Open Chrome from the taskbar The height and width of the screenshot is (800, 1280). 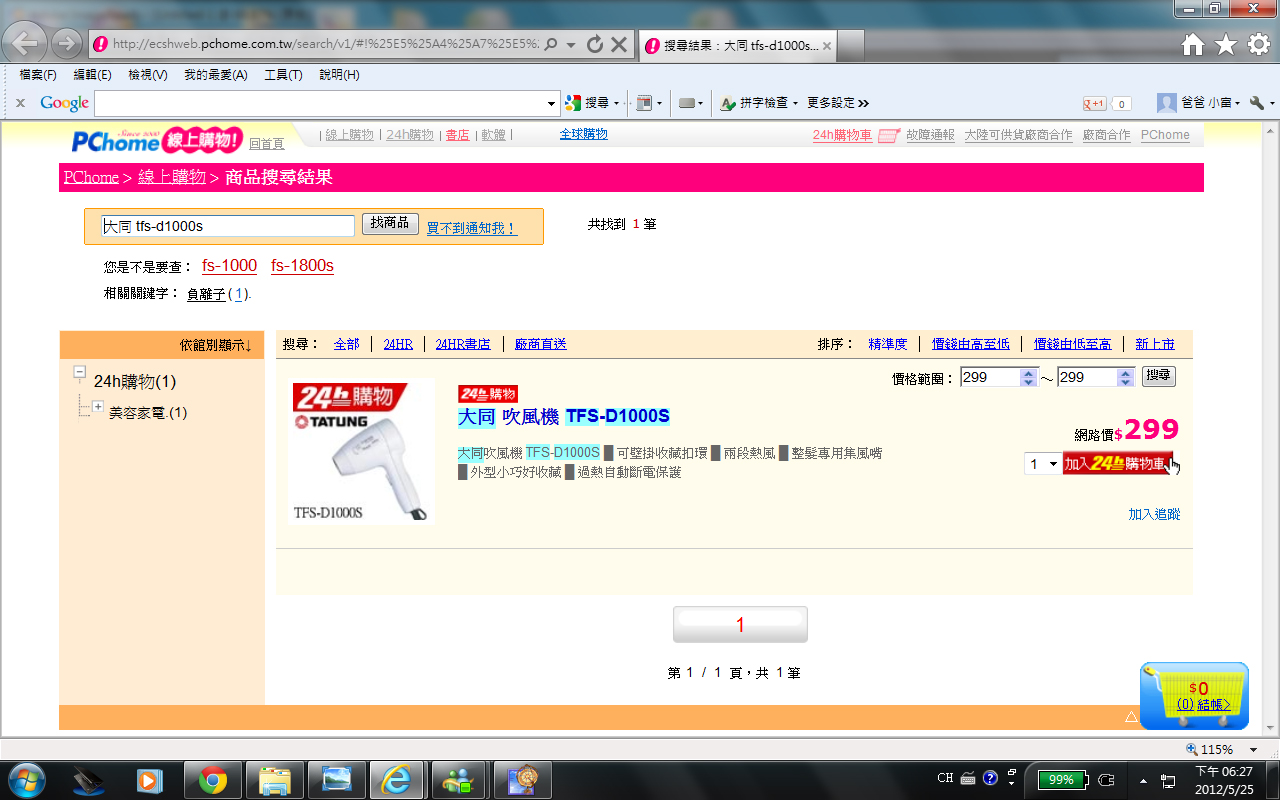(x=212, y=780)
